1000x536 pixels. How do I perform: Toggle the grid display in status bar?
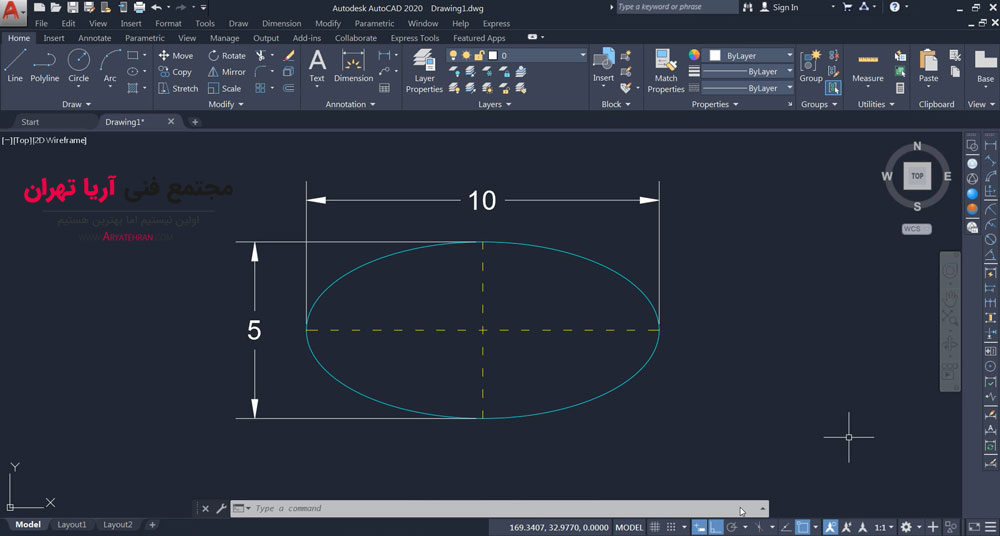[655, 527]
